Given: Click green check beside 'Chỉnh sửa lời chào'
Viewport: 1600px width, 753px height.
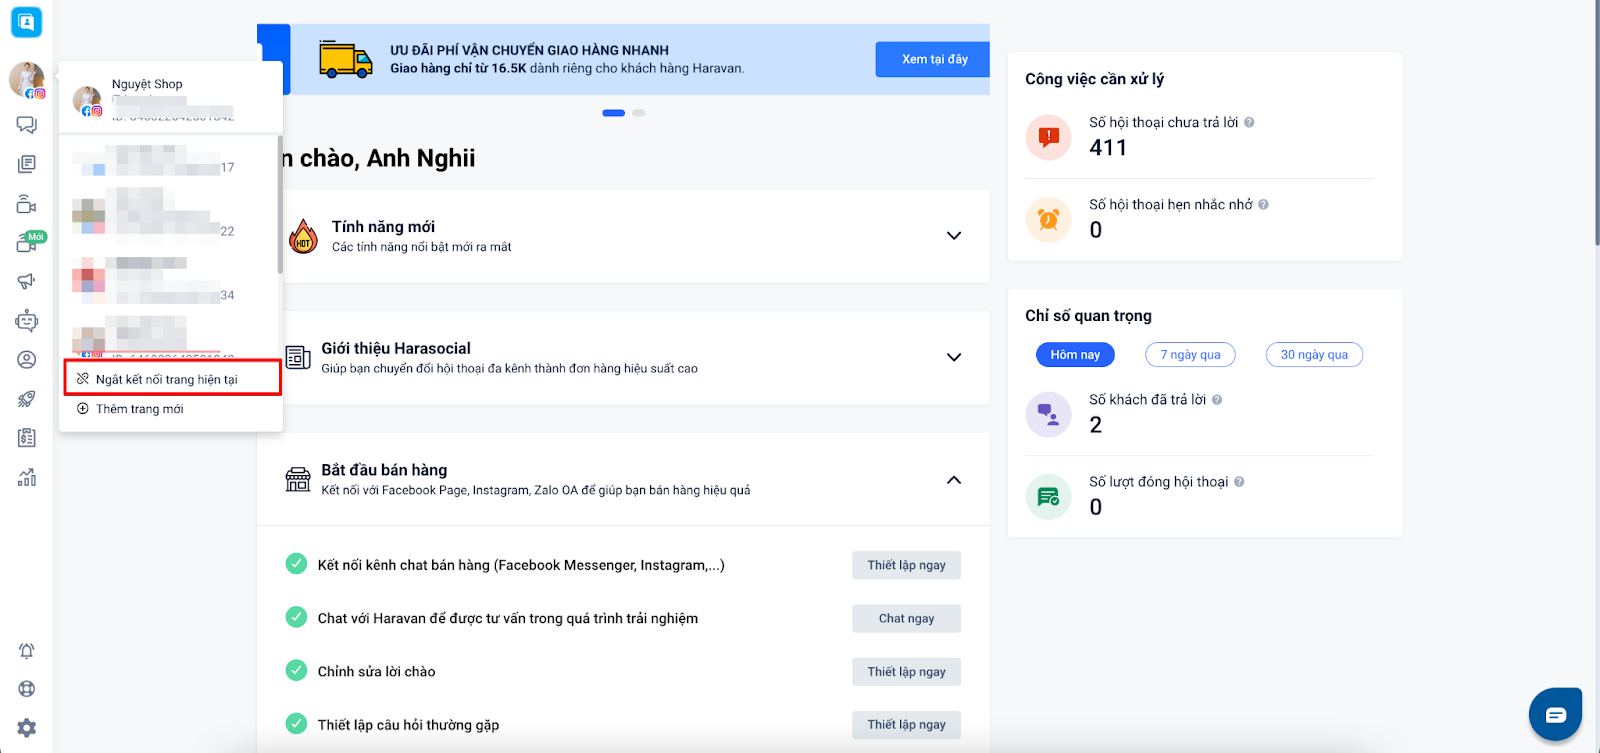Looking at the screenshot, I should (x=296, y=670).
